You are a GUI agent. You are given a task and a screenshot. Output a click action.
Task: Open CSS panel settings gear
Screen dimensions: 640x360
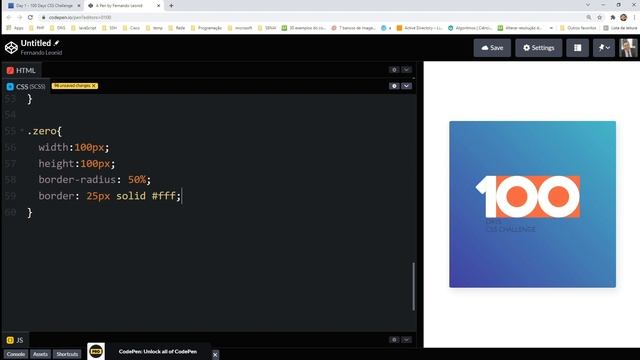coord(394,86)
